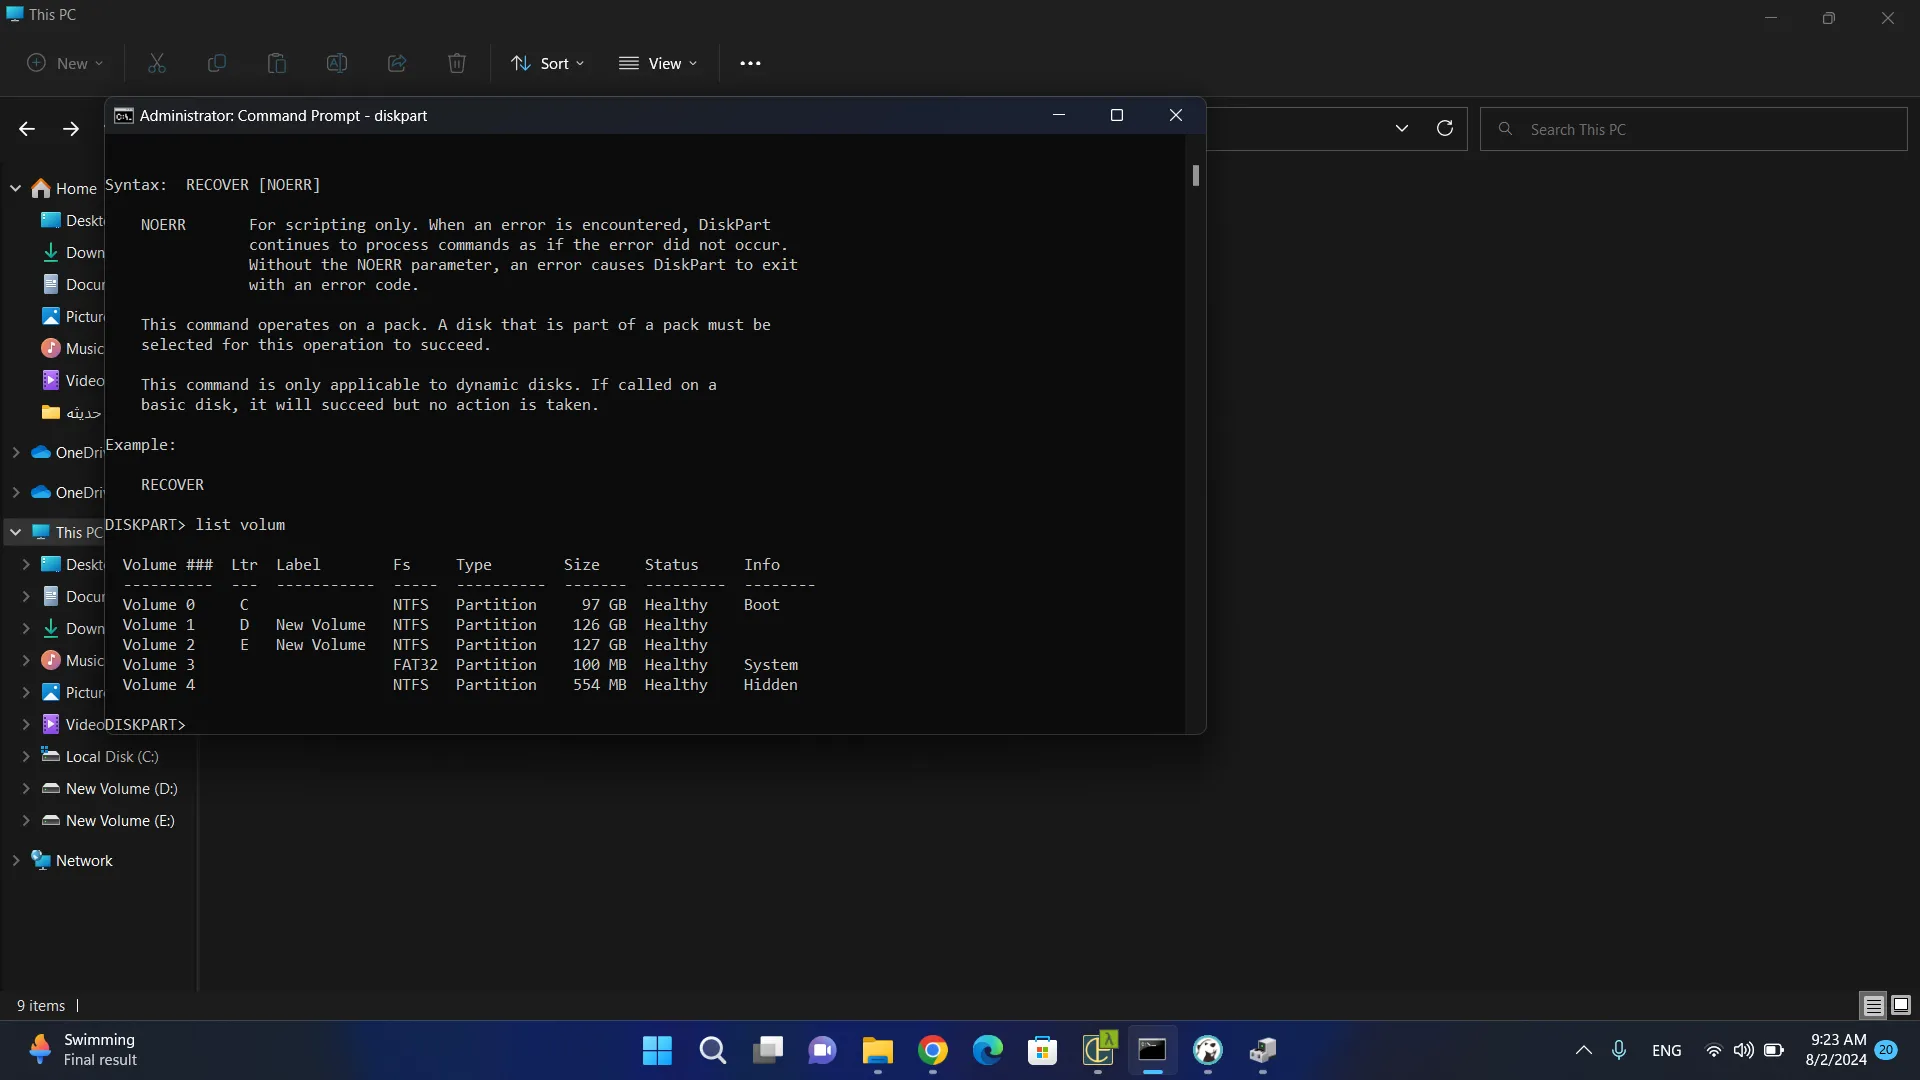Expand New Volume (D:) in sidebar
Screen dimensions: 1920x1080
click(26, 788)
